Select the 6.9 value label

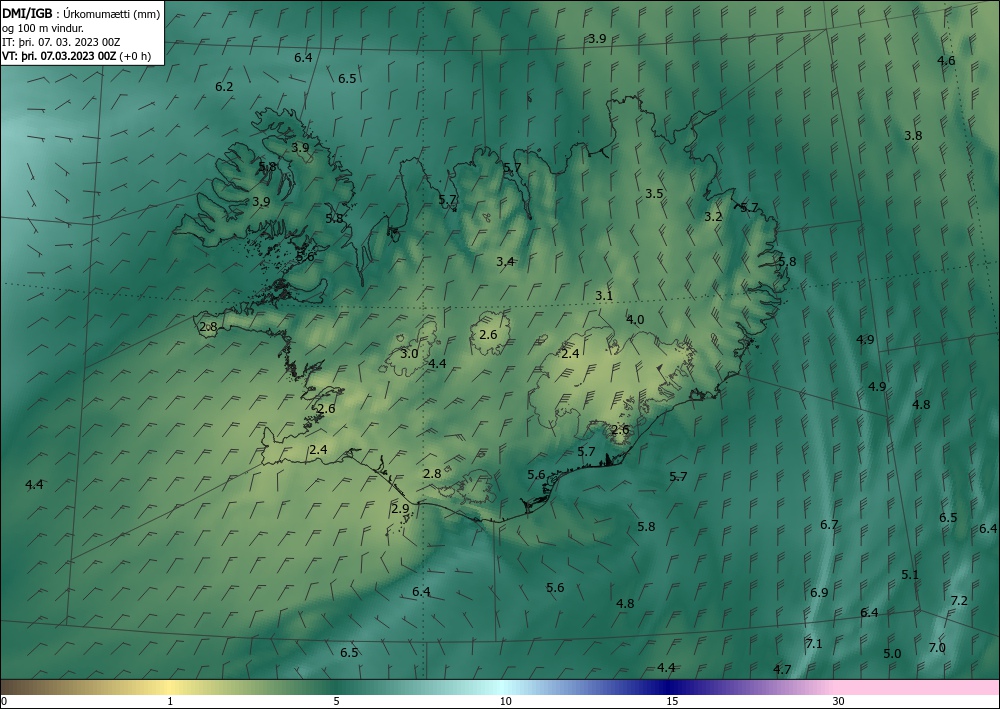[x=819, y=593]
